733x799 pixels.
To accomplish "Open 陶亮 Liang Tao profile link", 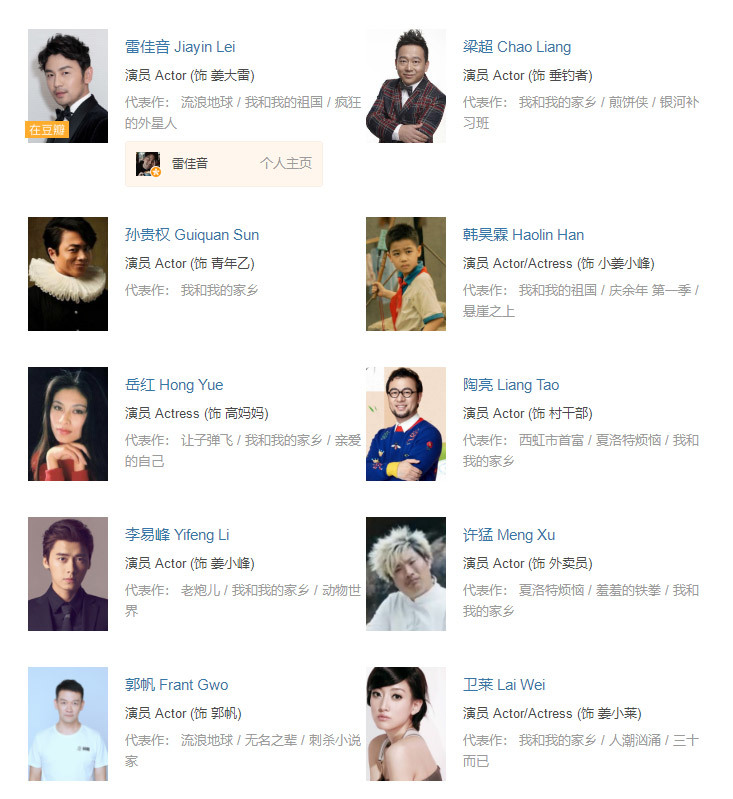I will click(511, 385).
